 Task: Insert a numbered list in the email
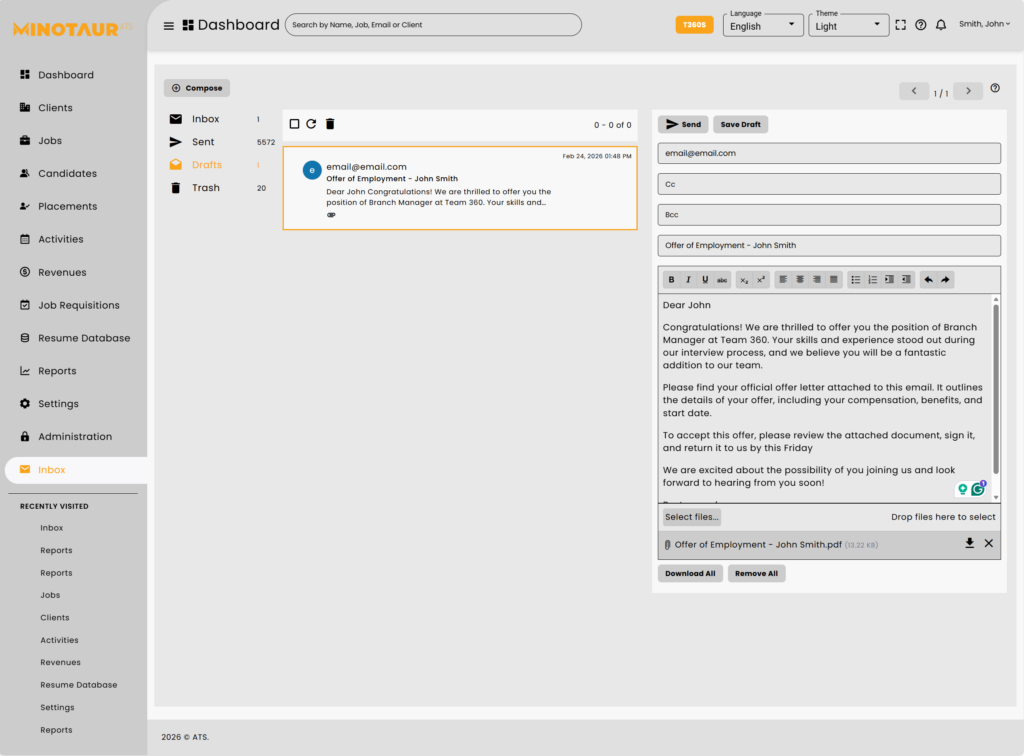(x=872, y=280)
